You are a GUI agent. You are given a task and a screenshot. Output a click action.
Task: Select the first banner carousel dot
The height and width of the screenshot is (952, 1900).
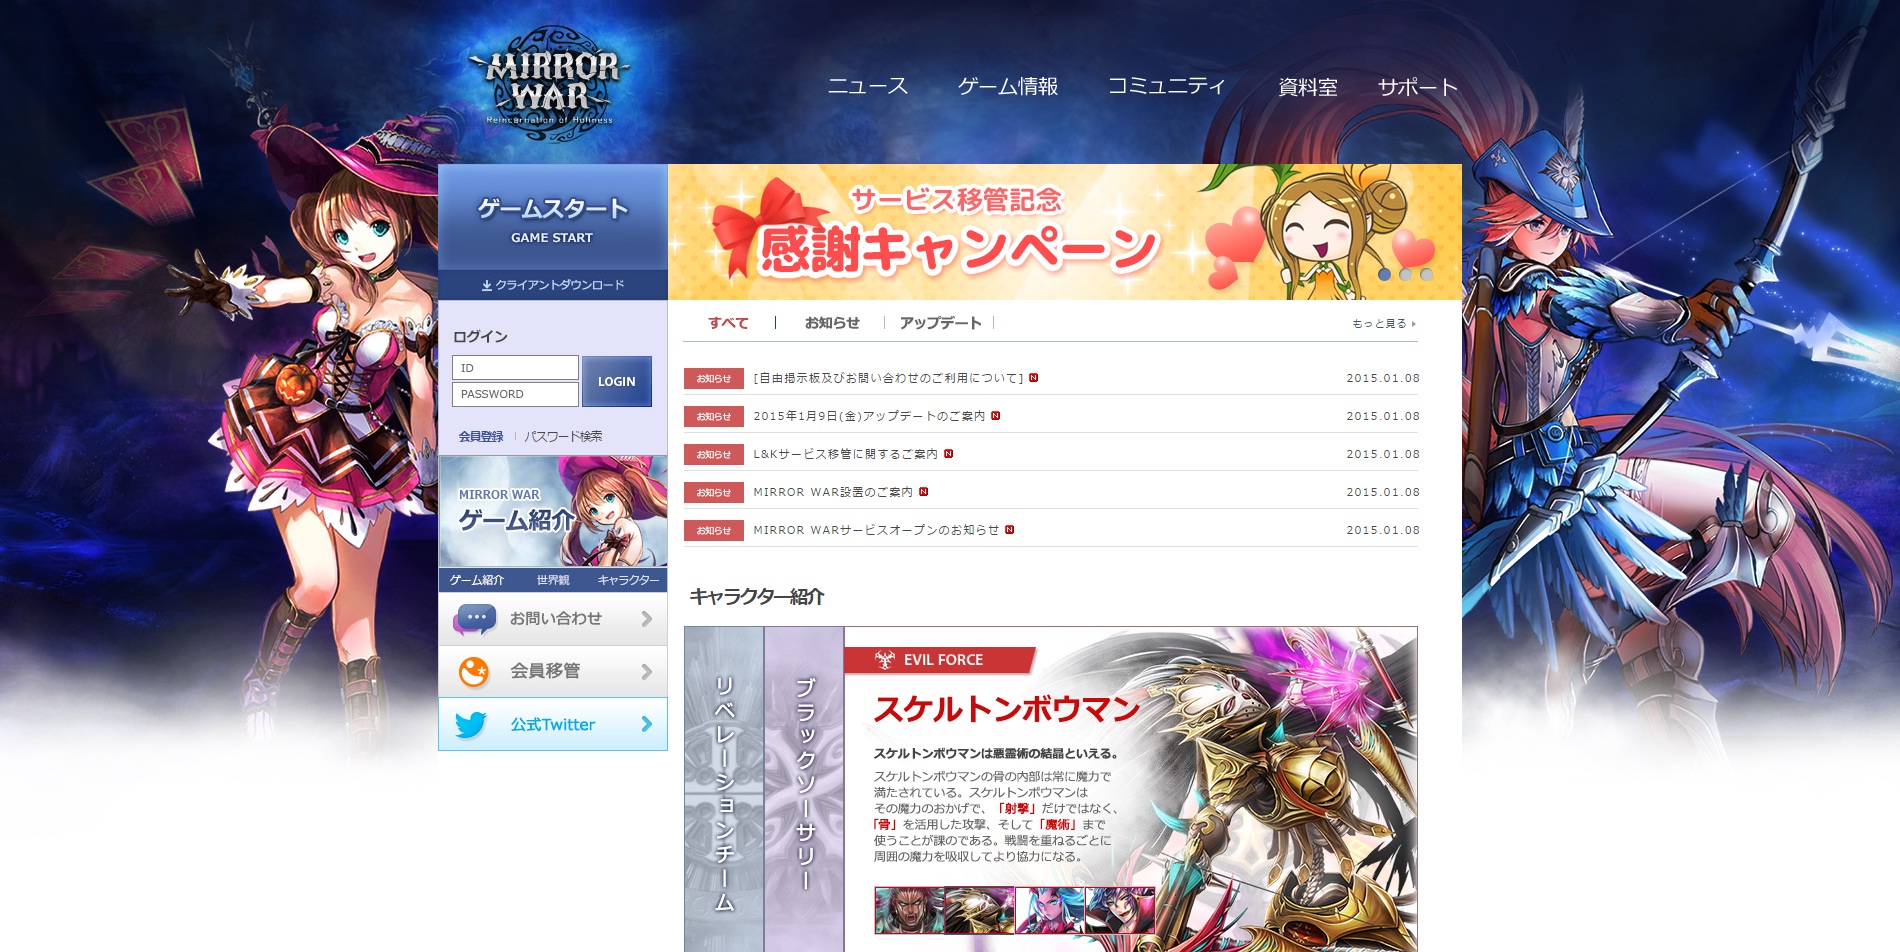pos(1384,274)
